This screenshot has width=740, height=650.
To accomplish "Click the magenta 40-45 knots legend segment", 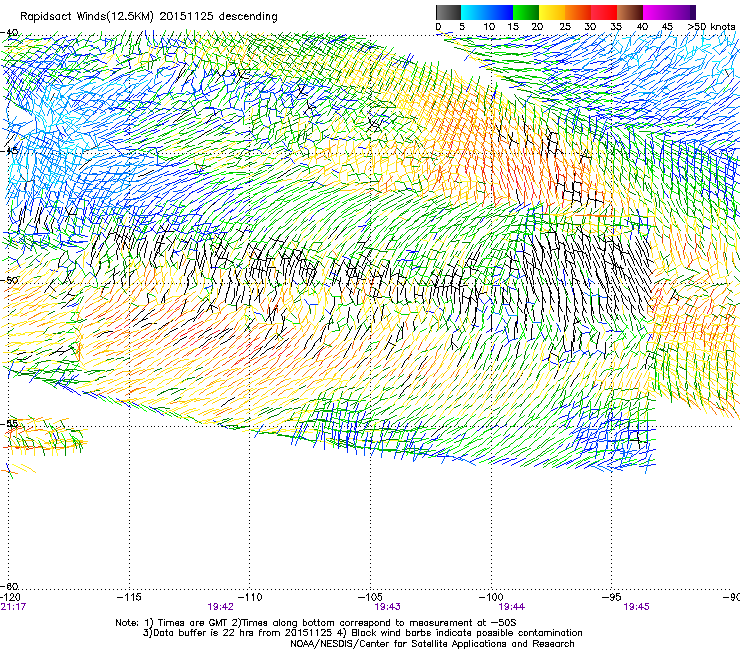I will pos(656,12).
